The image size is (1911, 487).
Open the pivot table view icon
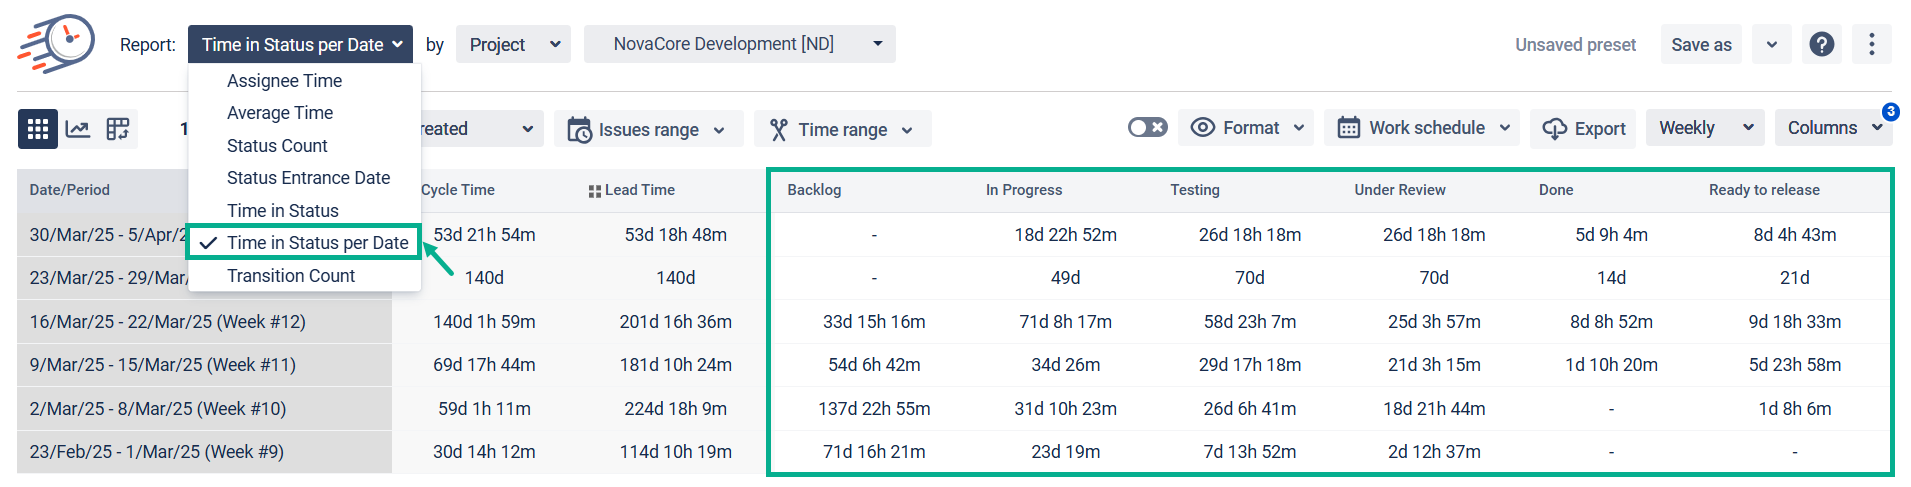[118, 129]
